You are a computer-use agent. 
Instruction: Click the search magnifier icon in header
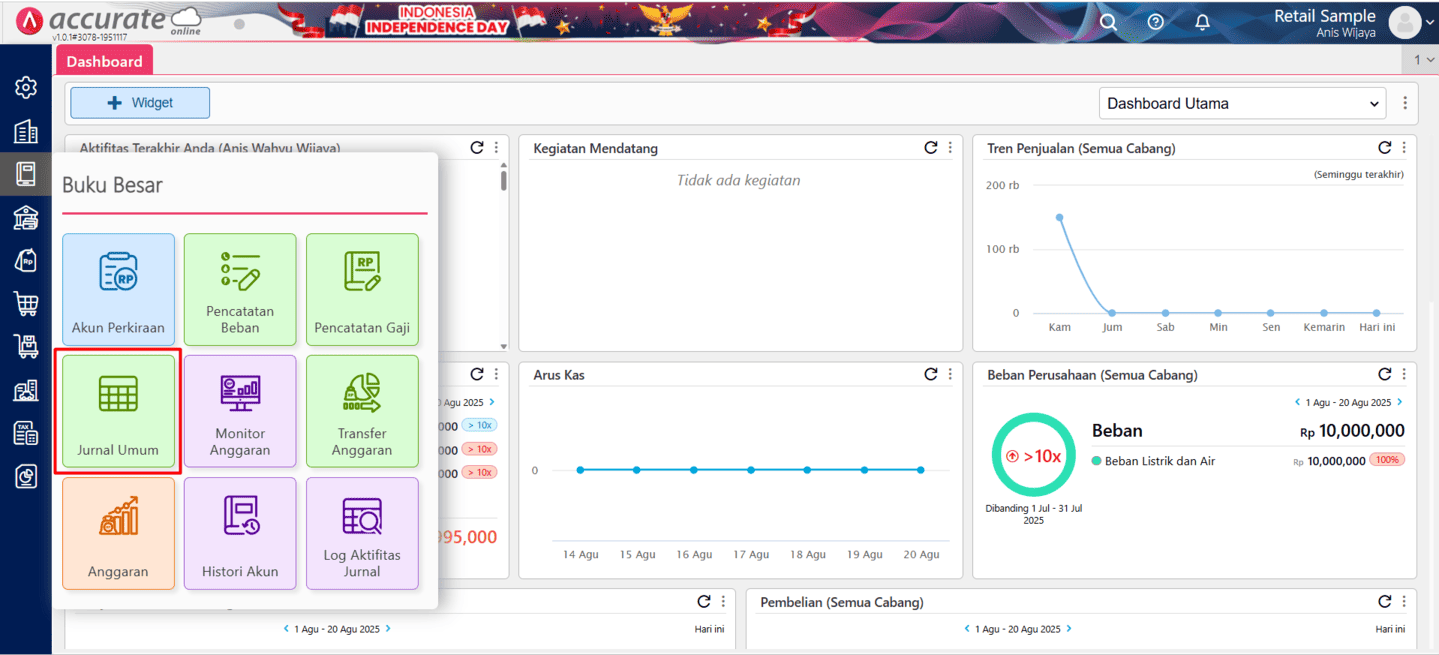(x=1108, y=22)
